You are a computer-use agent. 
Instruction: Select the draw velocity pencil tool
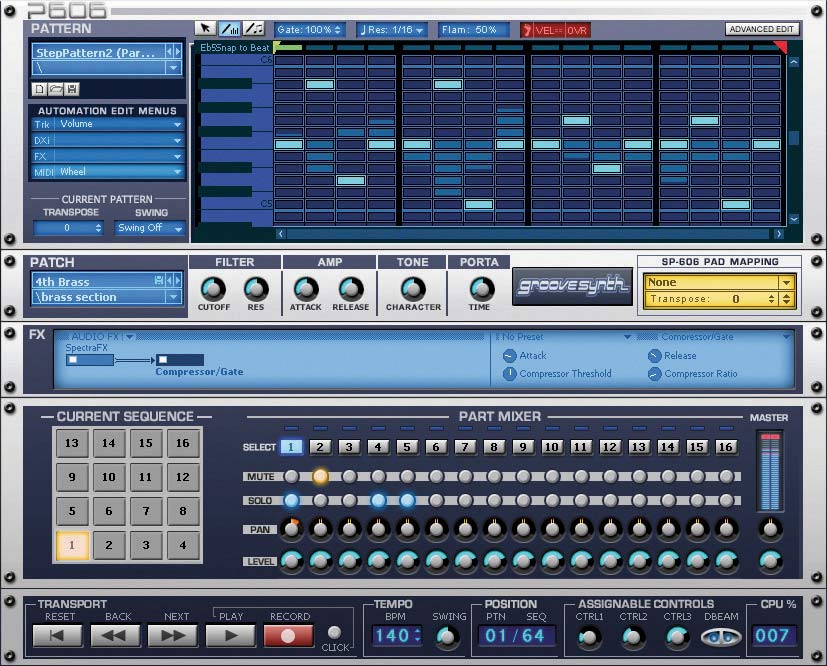(229, 29)
